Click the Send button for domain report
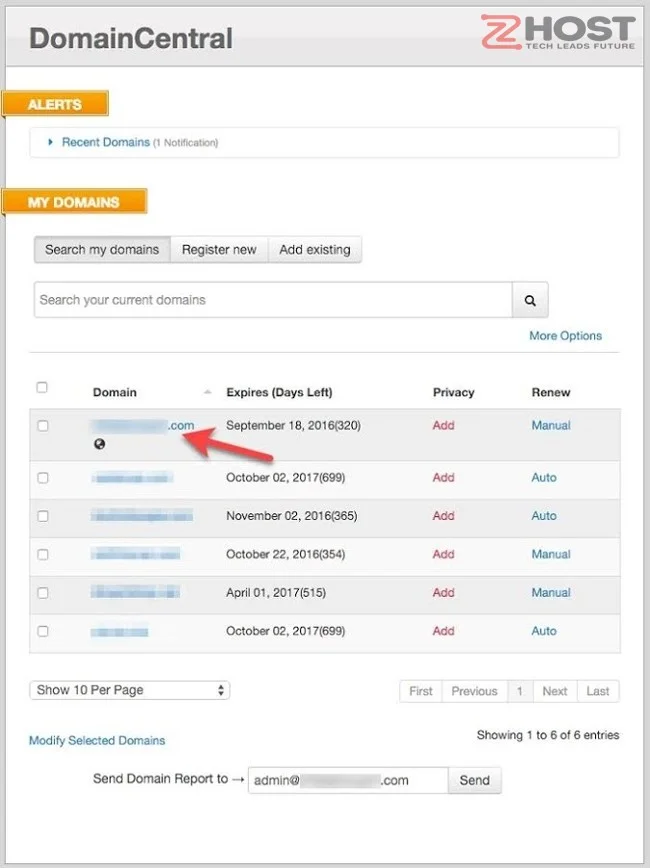This screenshot has width=650, height=868. (x=474, y=780)
